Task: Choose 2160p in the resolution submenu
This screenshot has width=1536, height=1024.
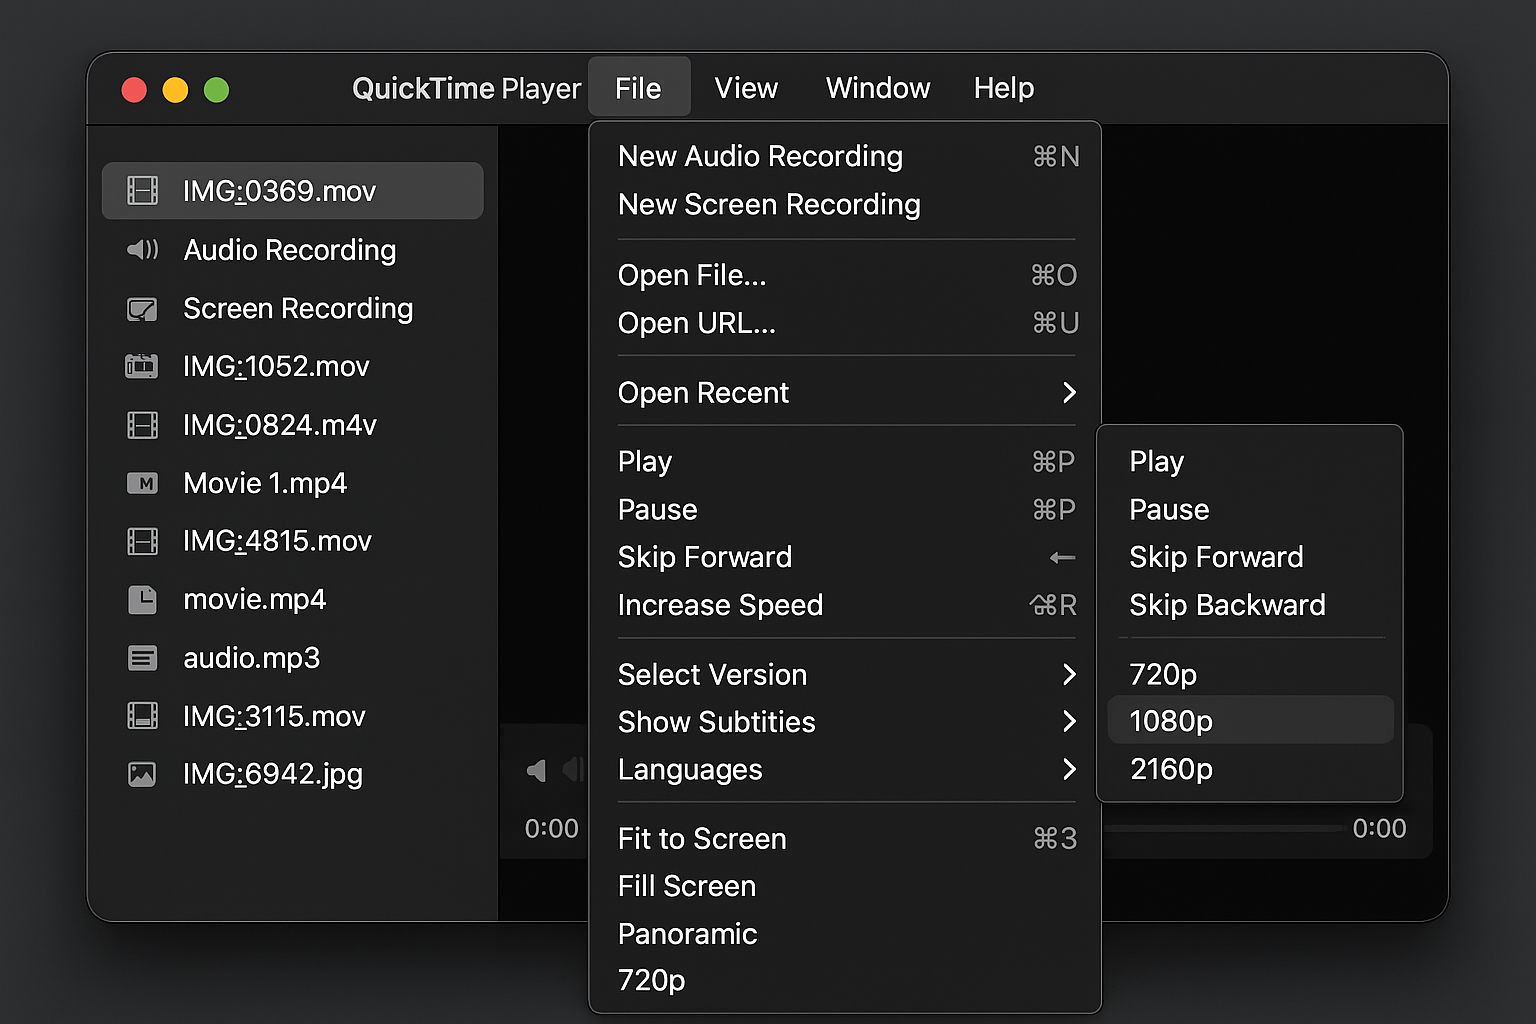Action: [1170, 769]
